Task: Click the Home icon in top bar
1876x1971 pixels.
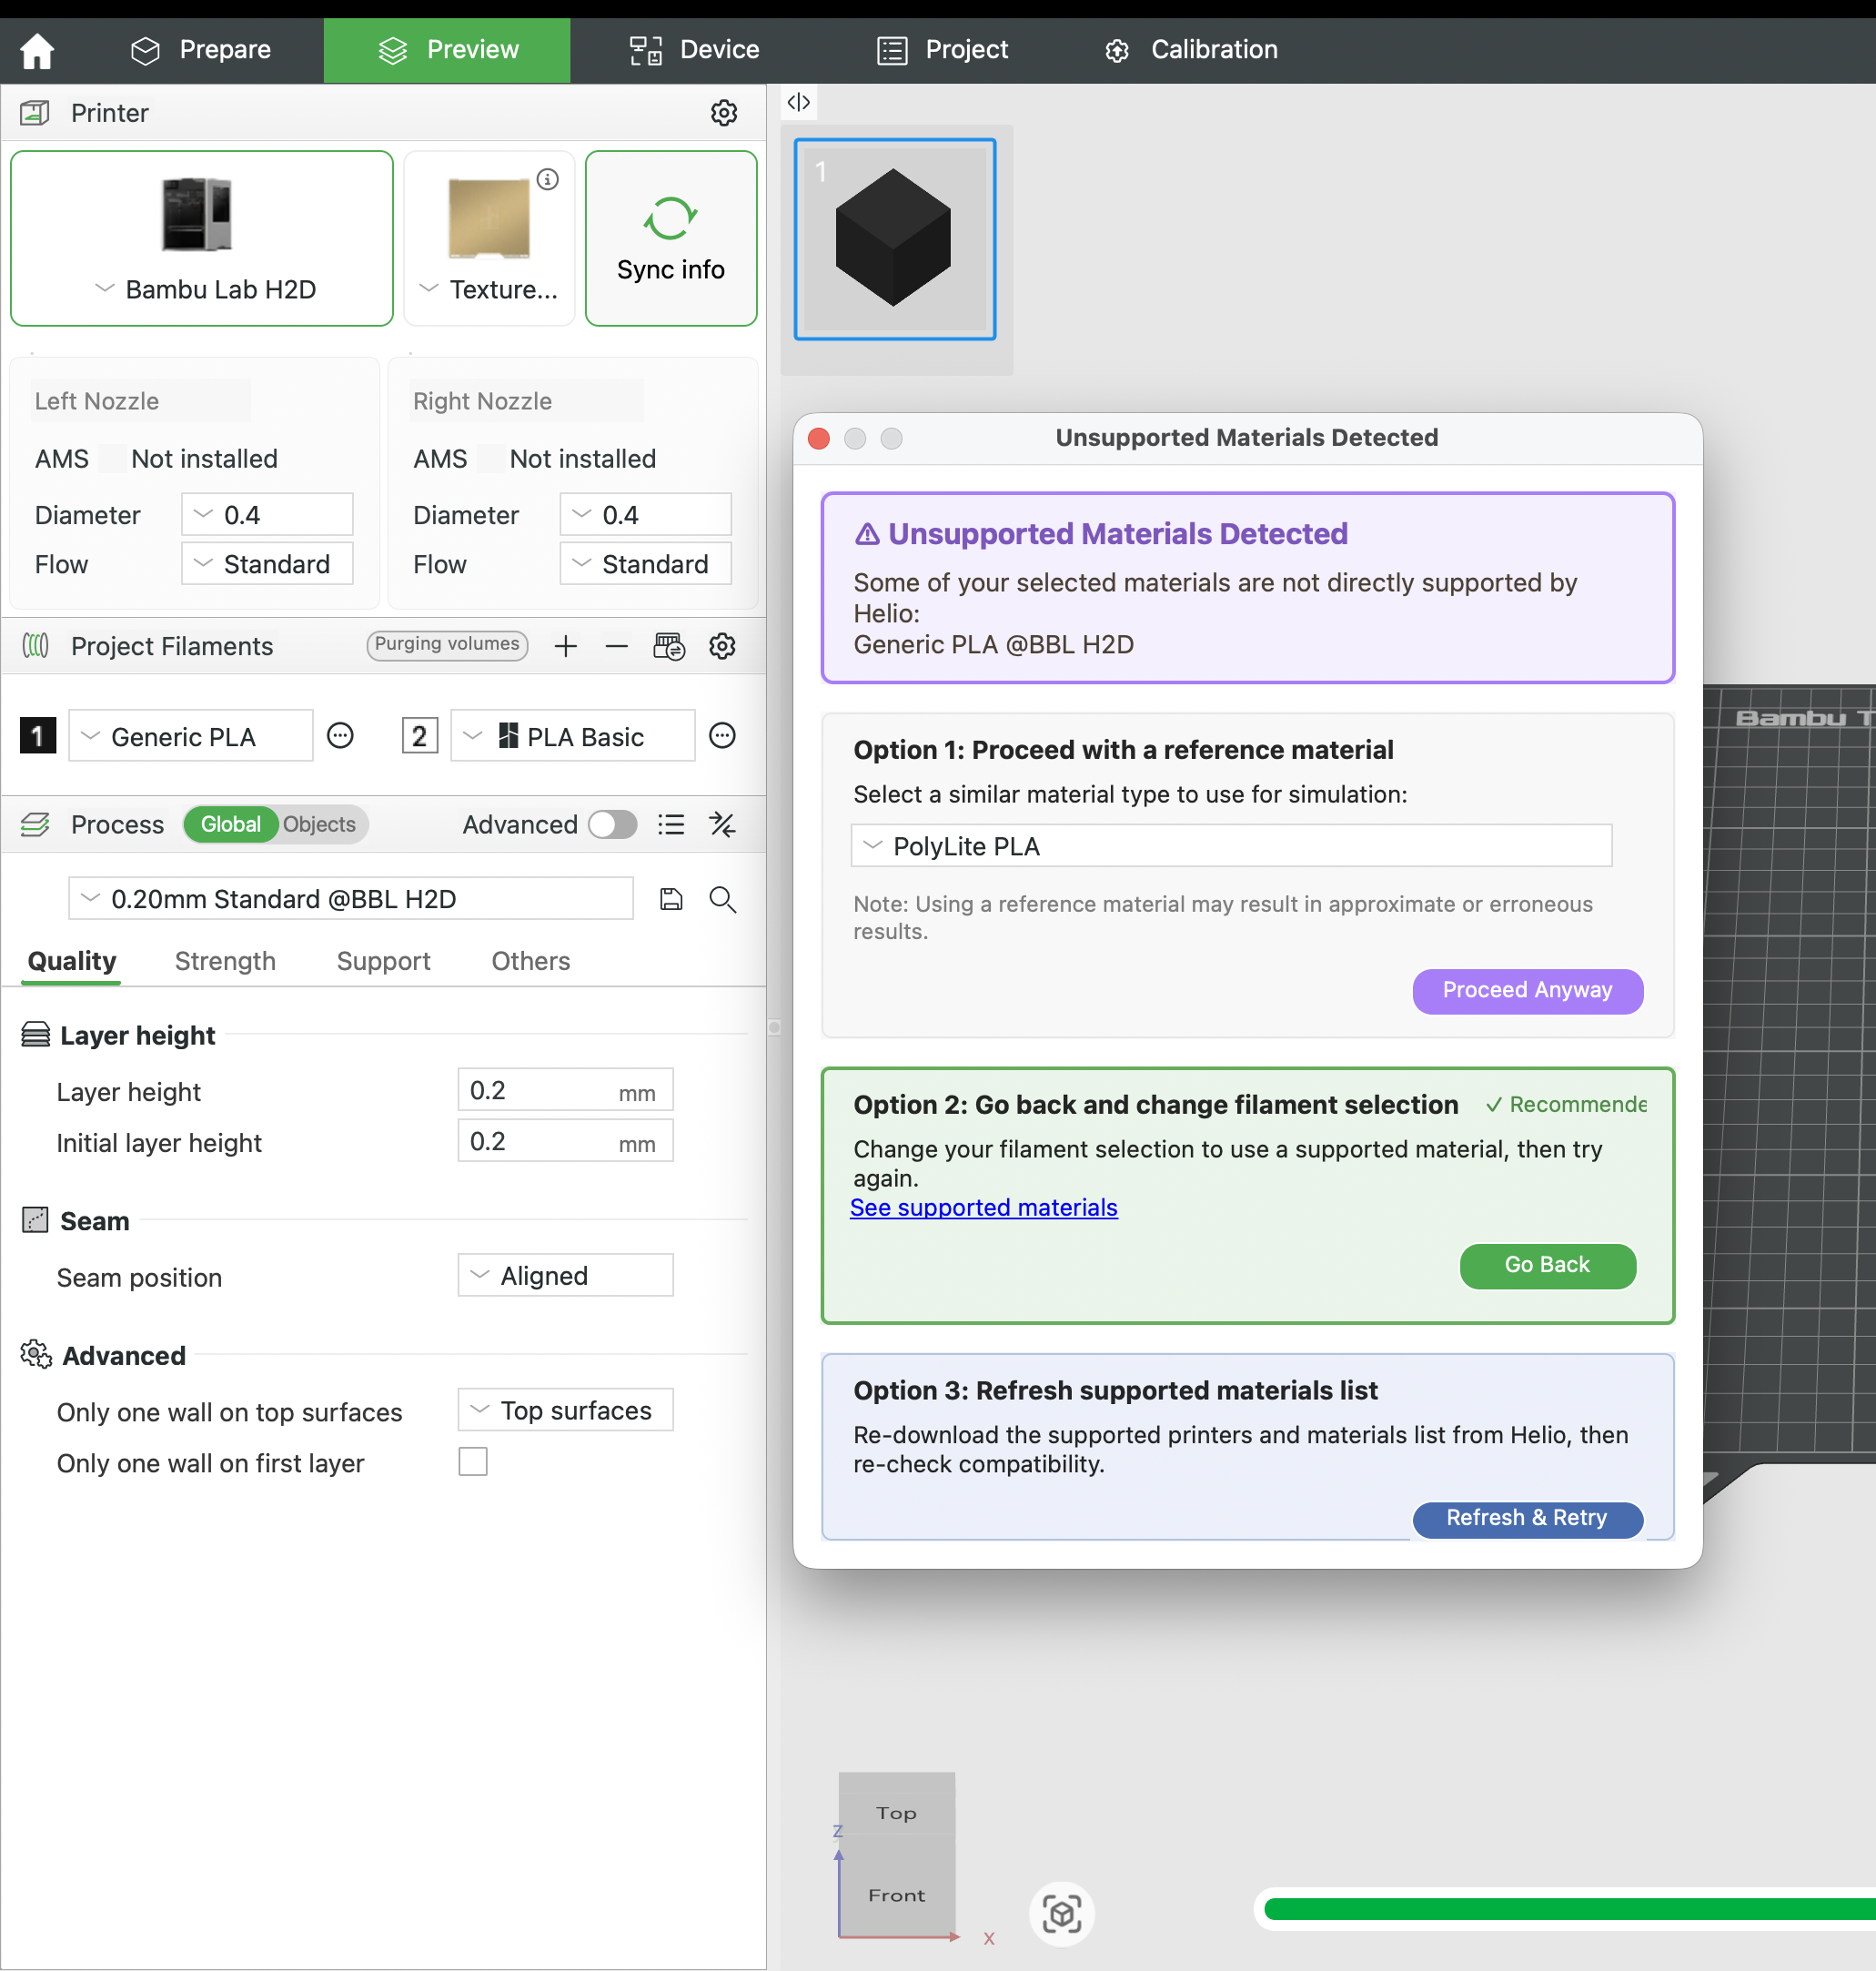Action: click(x=37, y=50)
